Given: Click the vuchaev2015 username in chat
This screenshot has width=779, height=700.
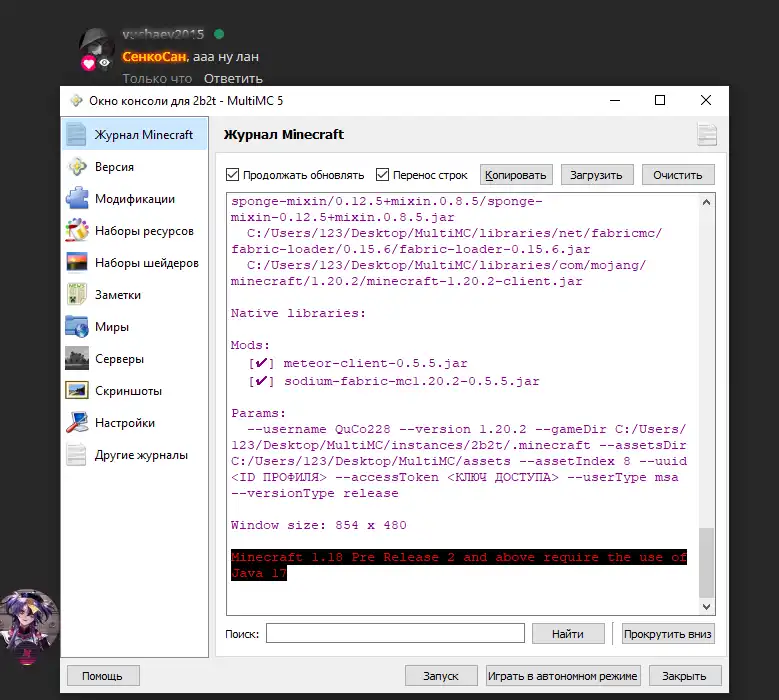Looking at the screenshot, I should coord(163,34).
